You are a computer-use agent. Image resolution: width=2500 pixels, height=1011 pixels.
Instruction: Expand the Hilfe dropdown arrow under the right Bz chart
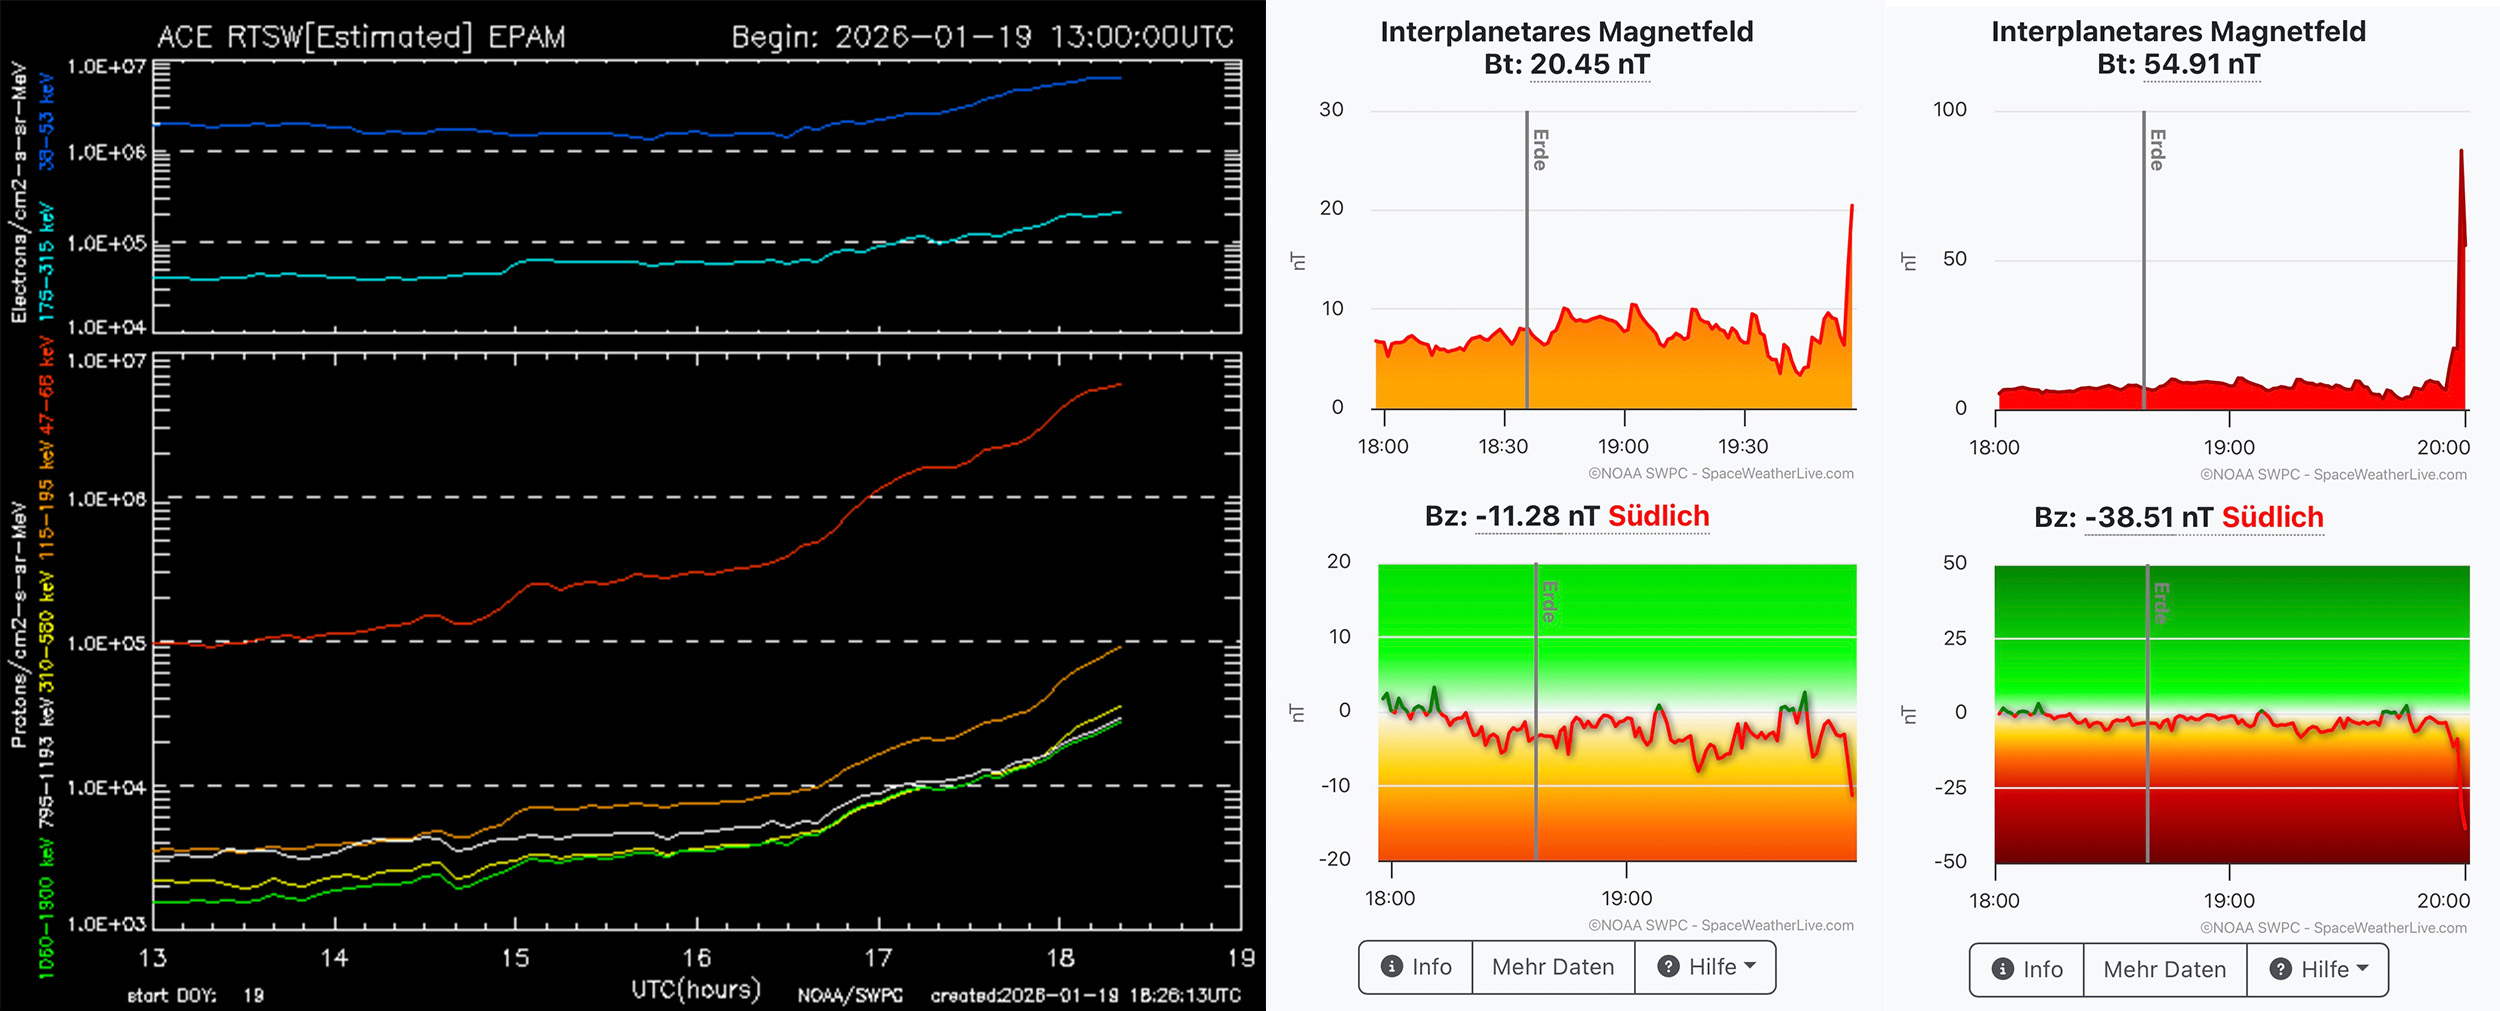coord(2362,968)
